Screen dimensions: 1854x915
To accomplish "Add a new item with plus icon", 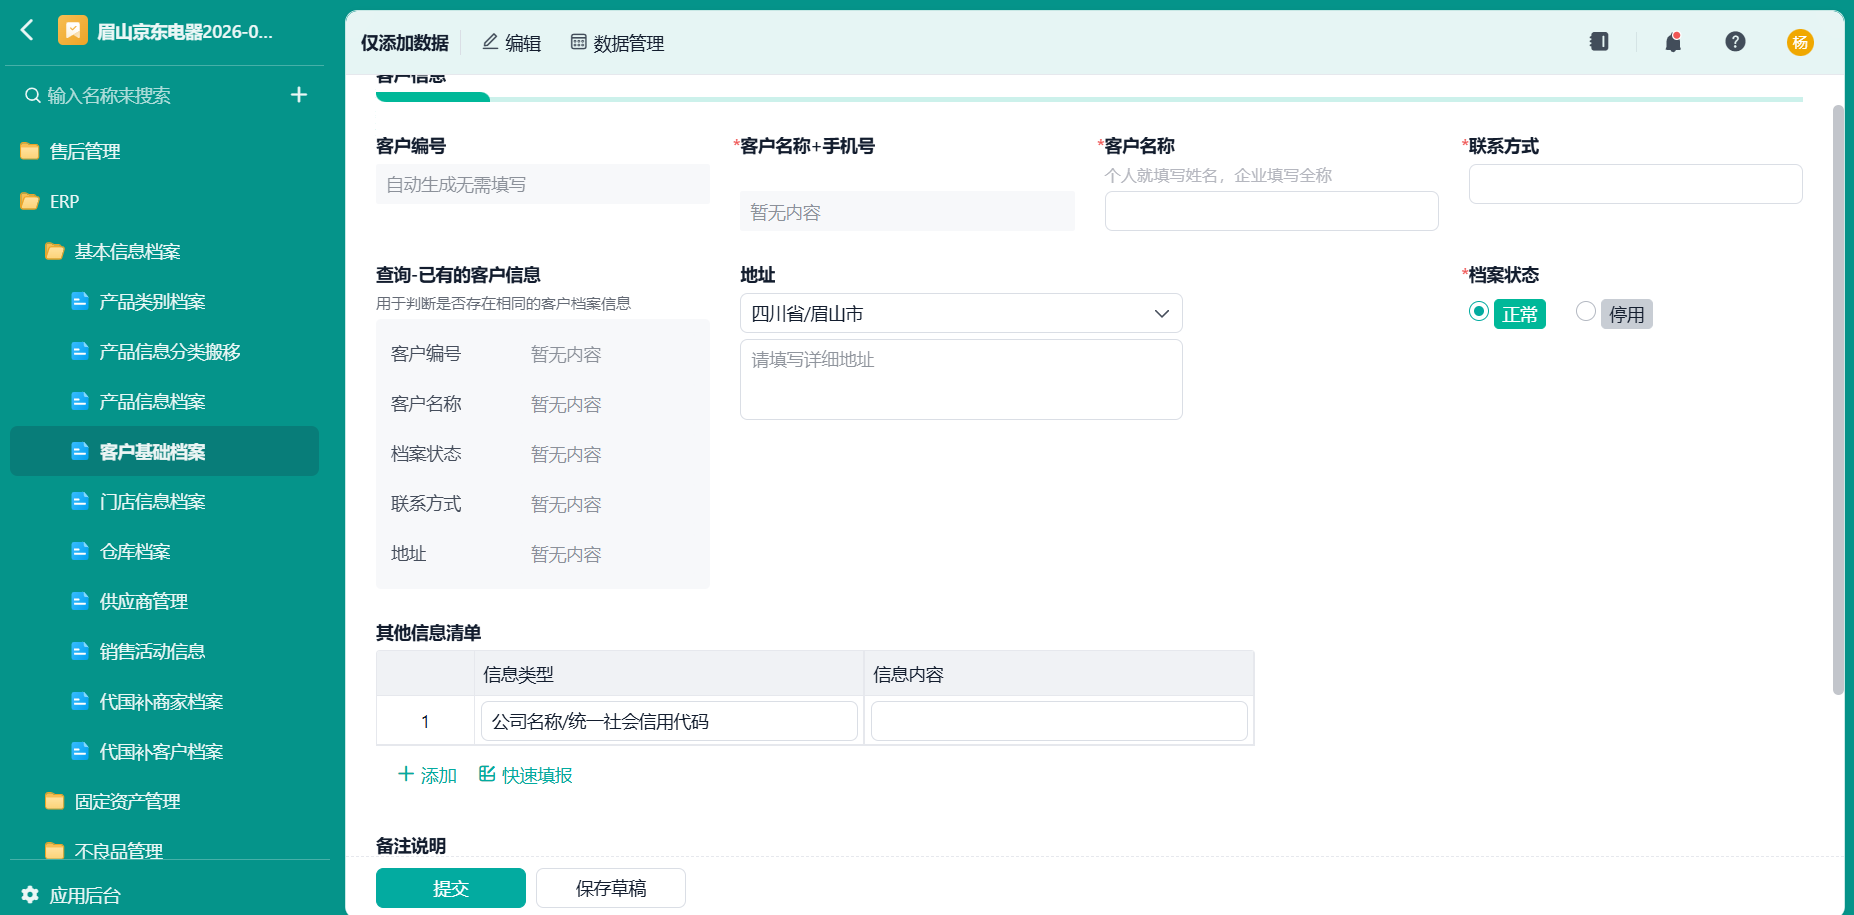I will (x=298, y=95).
